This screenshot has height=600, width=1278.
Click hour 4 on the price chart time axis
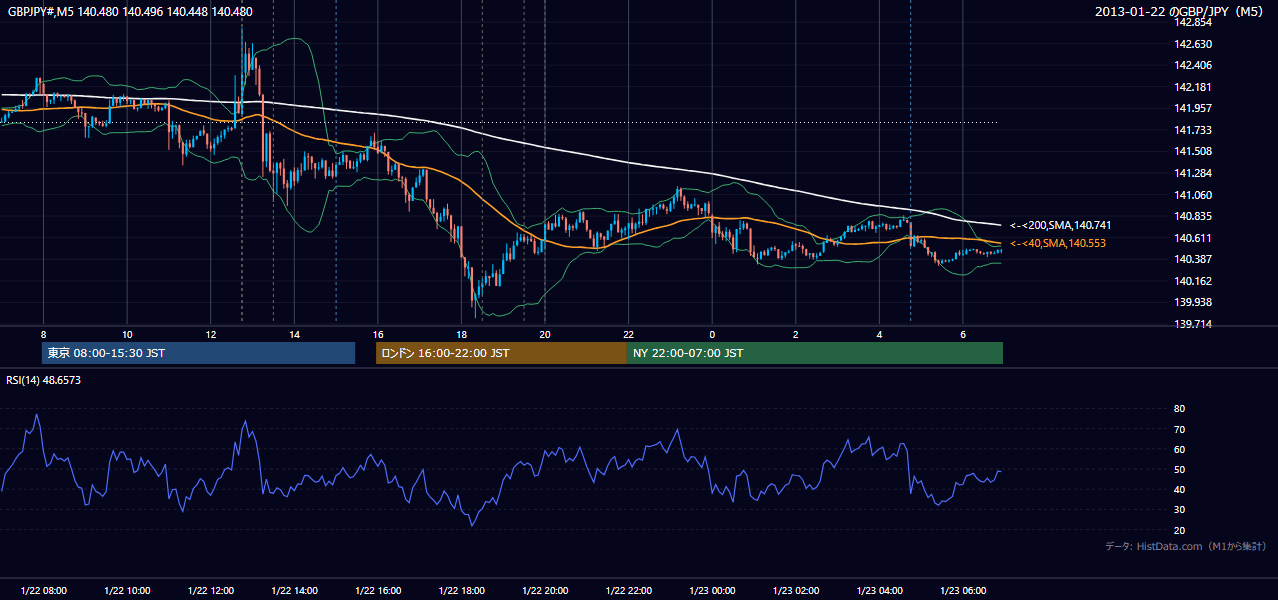[x=880, y=334]
